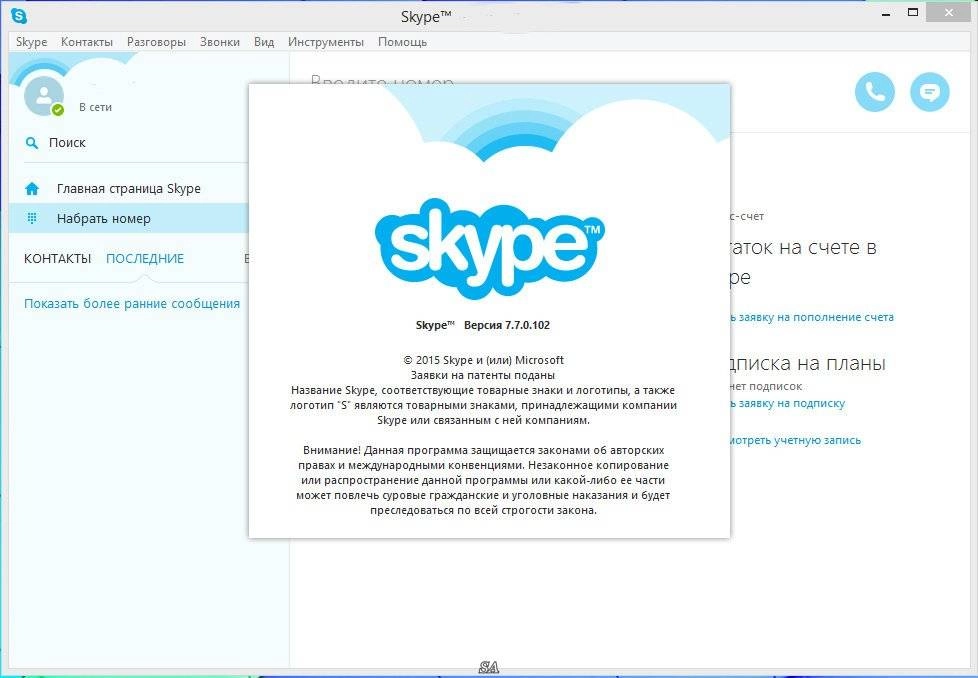The height and width of the screenshot is (678, 978).
Task: Click the Skype logo in title bar
Action: click(19, 16)
